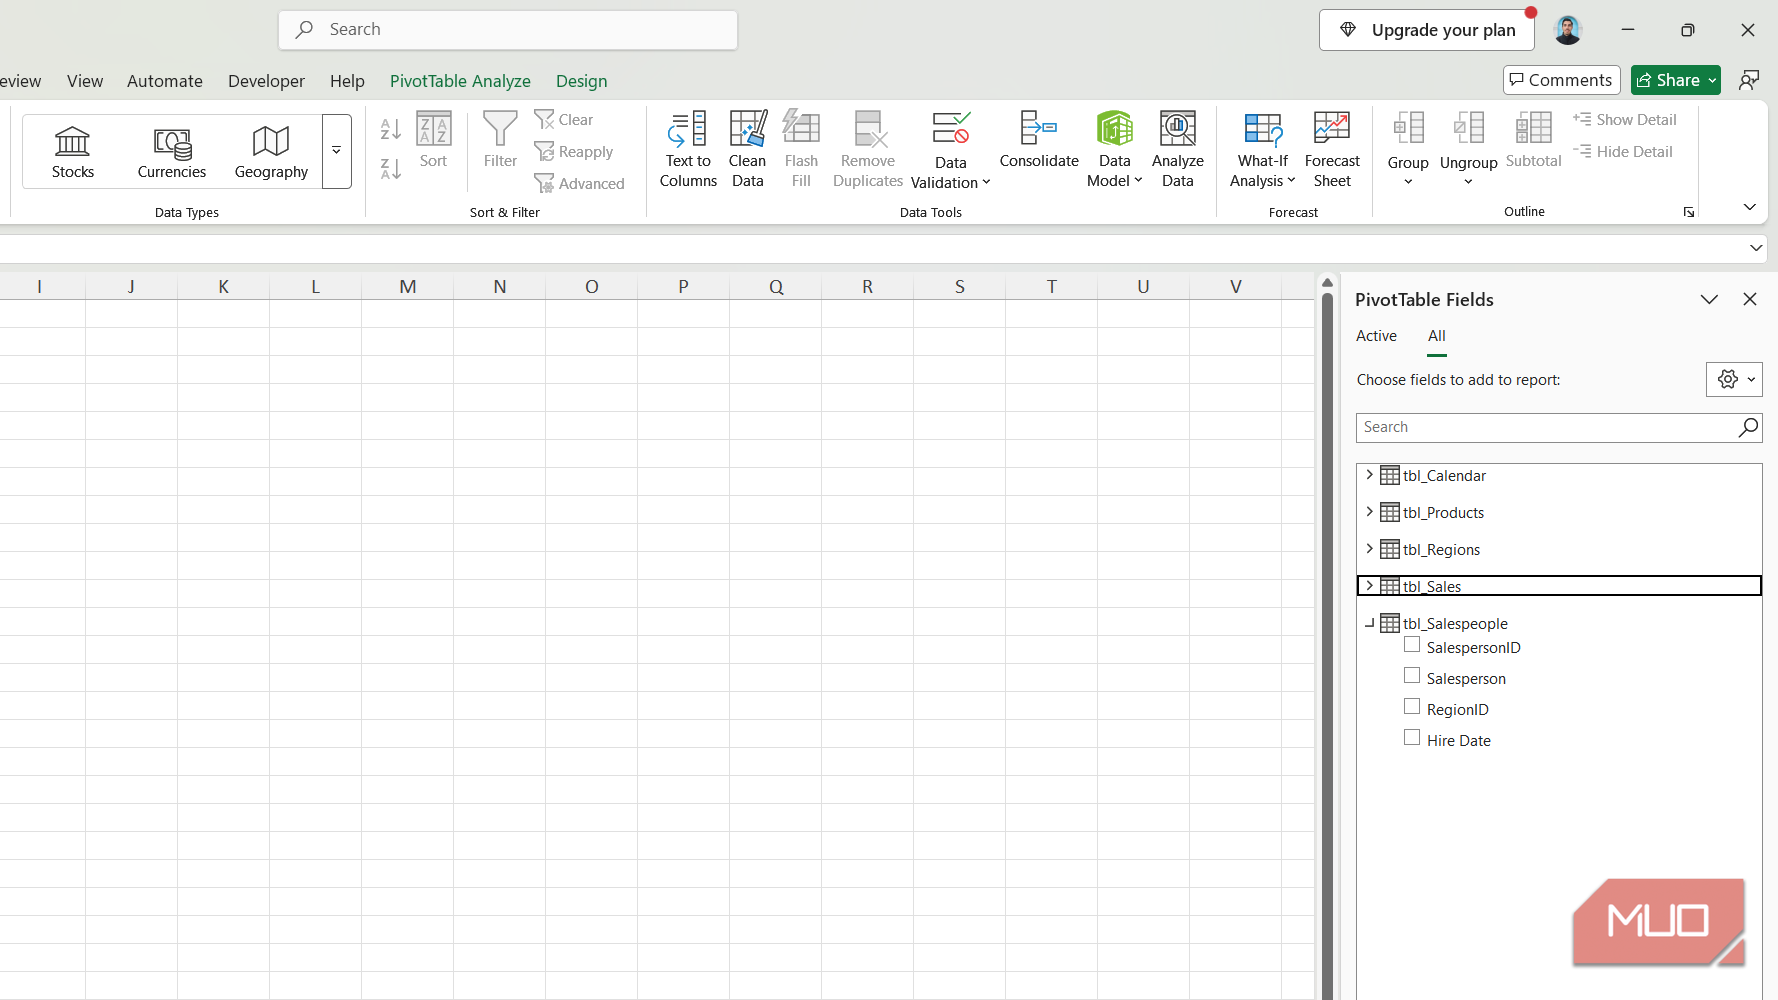Open the Consolidate tool
Image resolution: width=1778 pixels, height=1000 pixels.
(1039, 140)
